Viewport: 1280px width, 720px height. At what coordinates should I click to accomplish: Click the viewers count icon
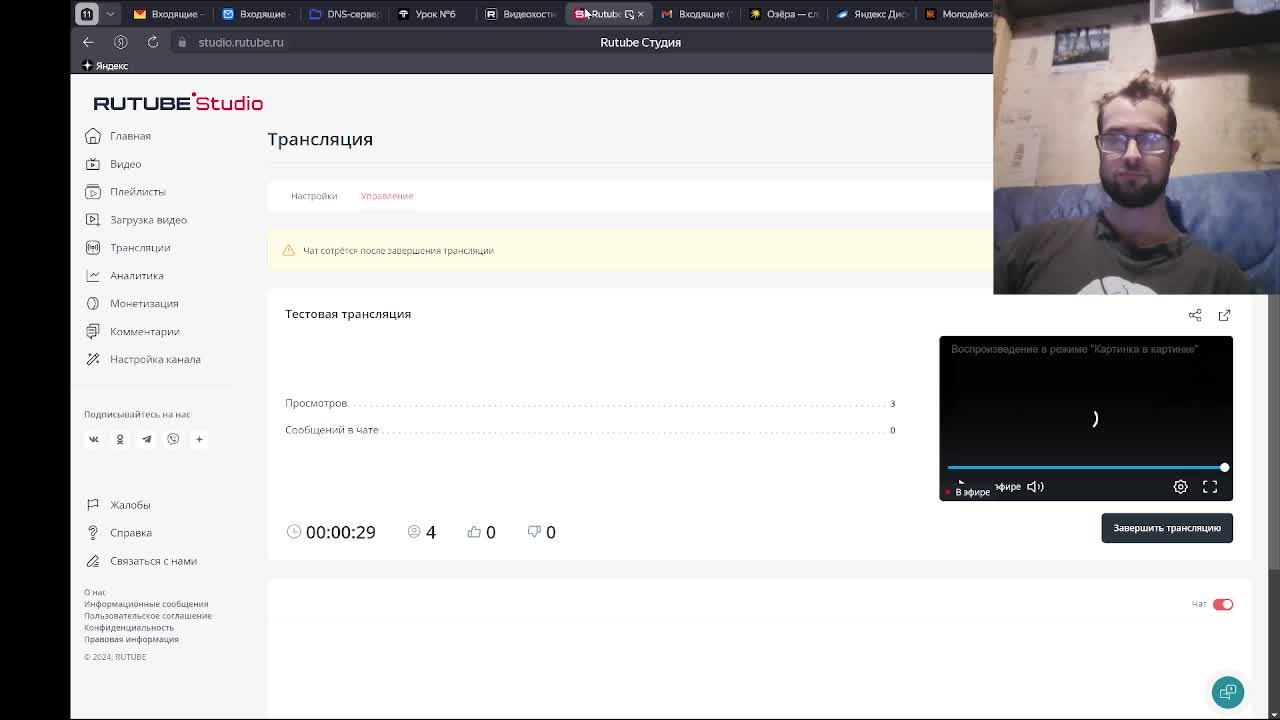tap(414, 532)
